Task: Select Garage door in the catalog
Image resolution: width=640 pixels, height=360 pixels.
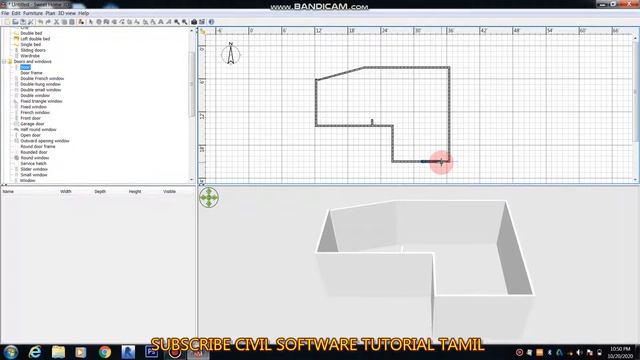Action: point(32,124)
